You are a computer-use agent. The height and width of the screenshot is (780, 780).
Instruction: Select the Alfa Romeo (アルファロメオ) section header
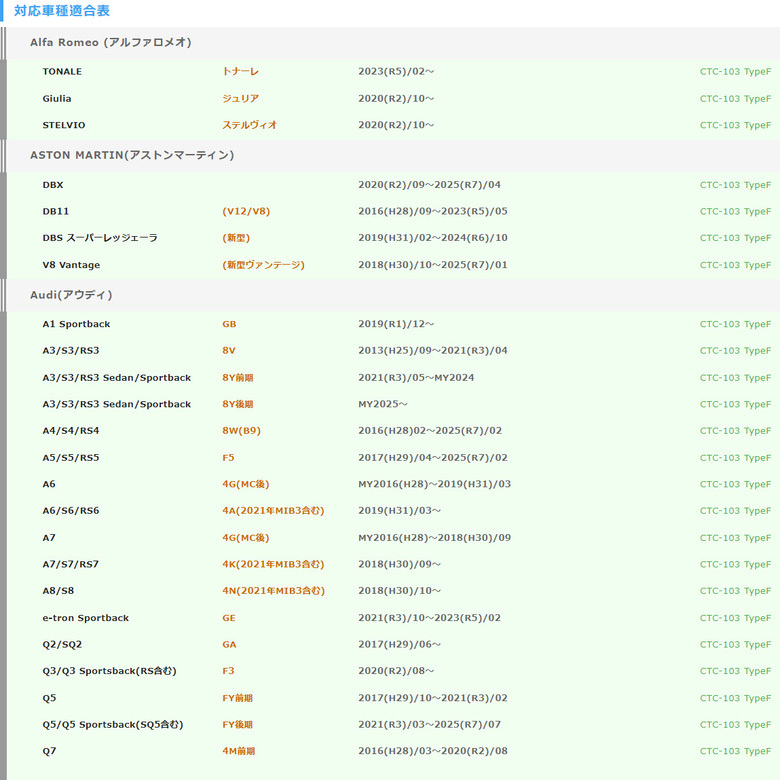tap(110, 42)
